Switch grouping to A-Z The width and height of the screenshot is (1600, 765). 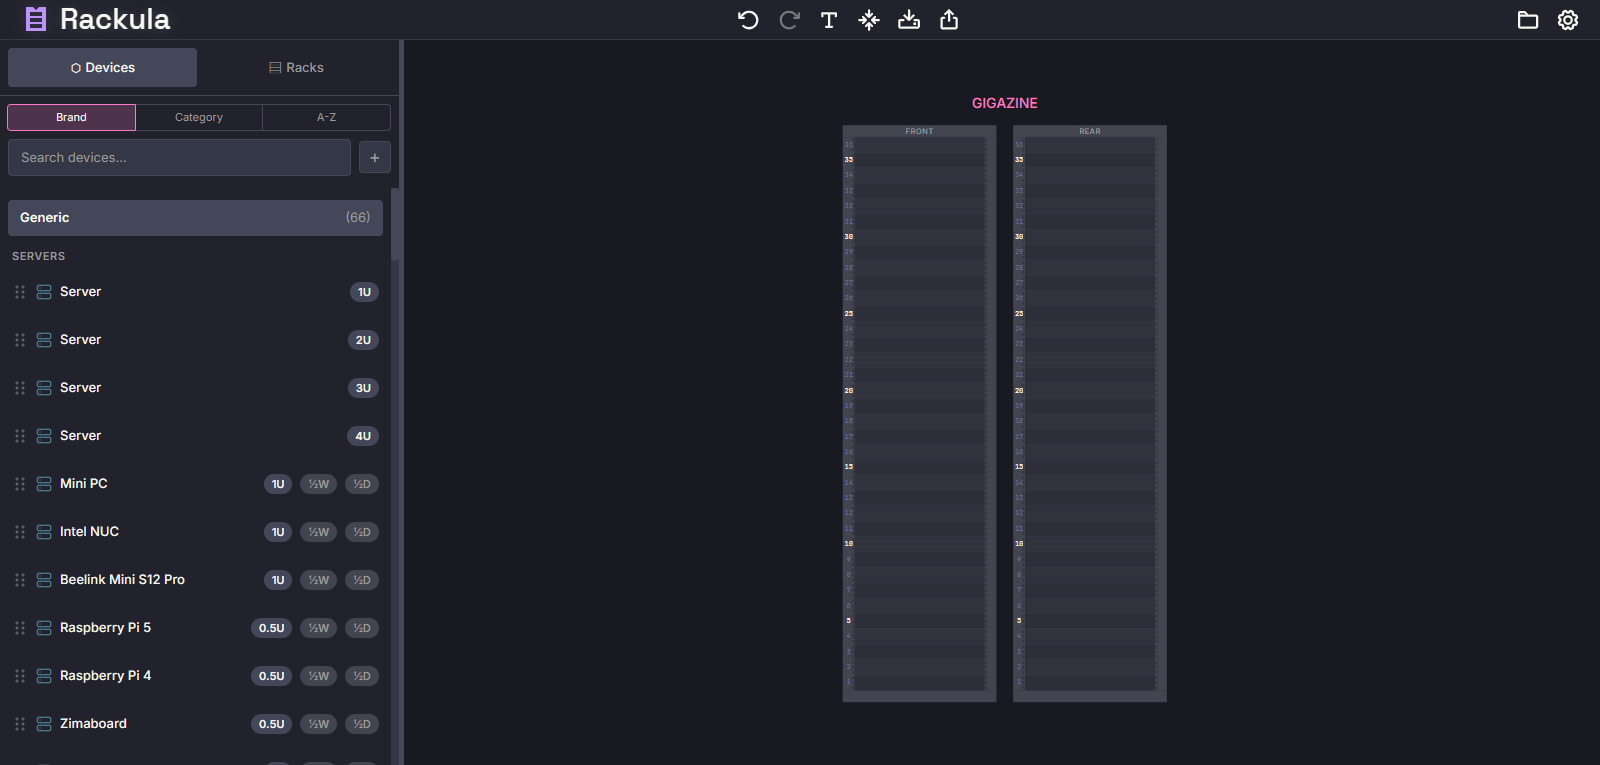326,117
